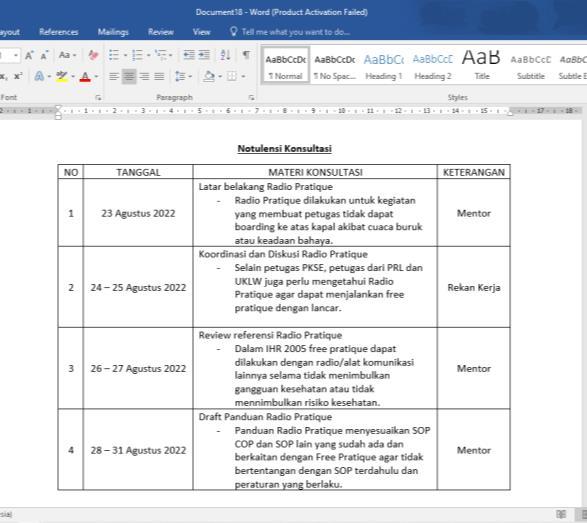Click the 'Rekan Kerja' cell
The height and width of the screenshot is (523, 587).
[x=474, y=288]
